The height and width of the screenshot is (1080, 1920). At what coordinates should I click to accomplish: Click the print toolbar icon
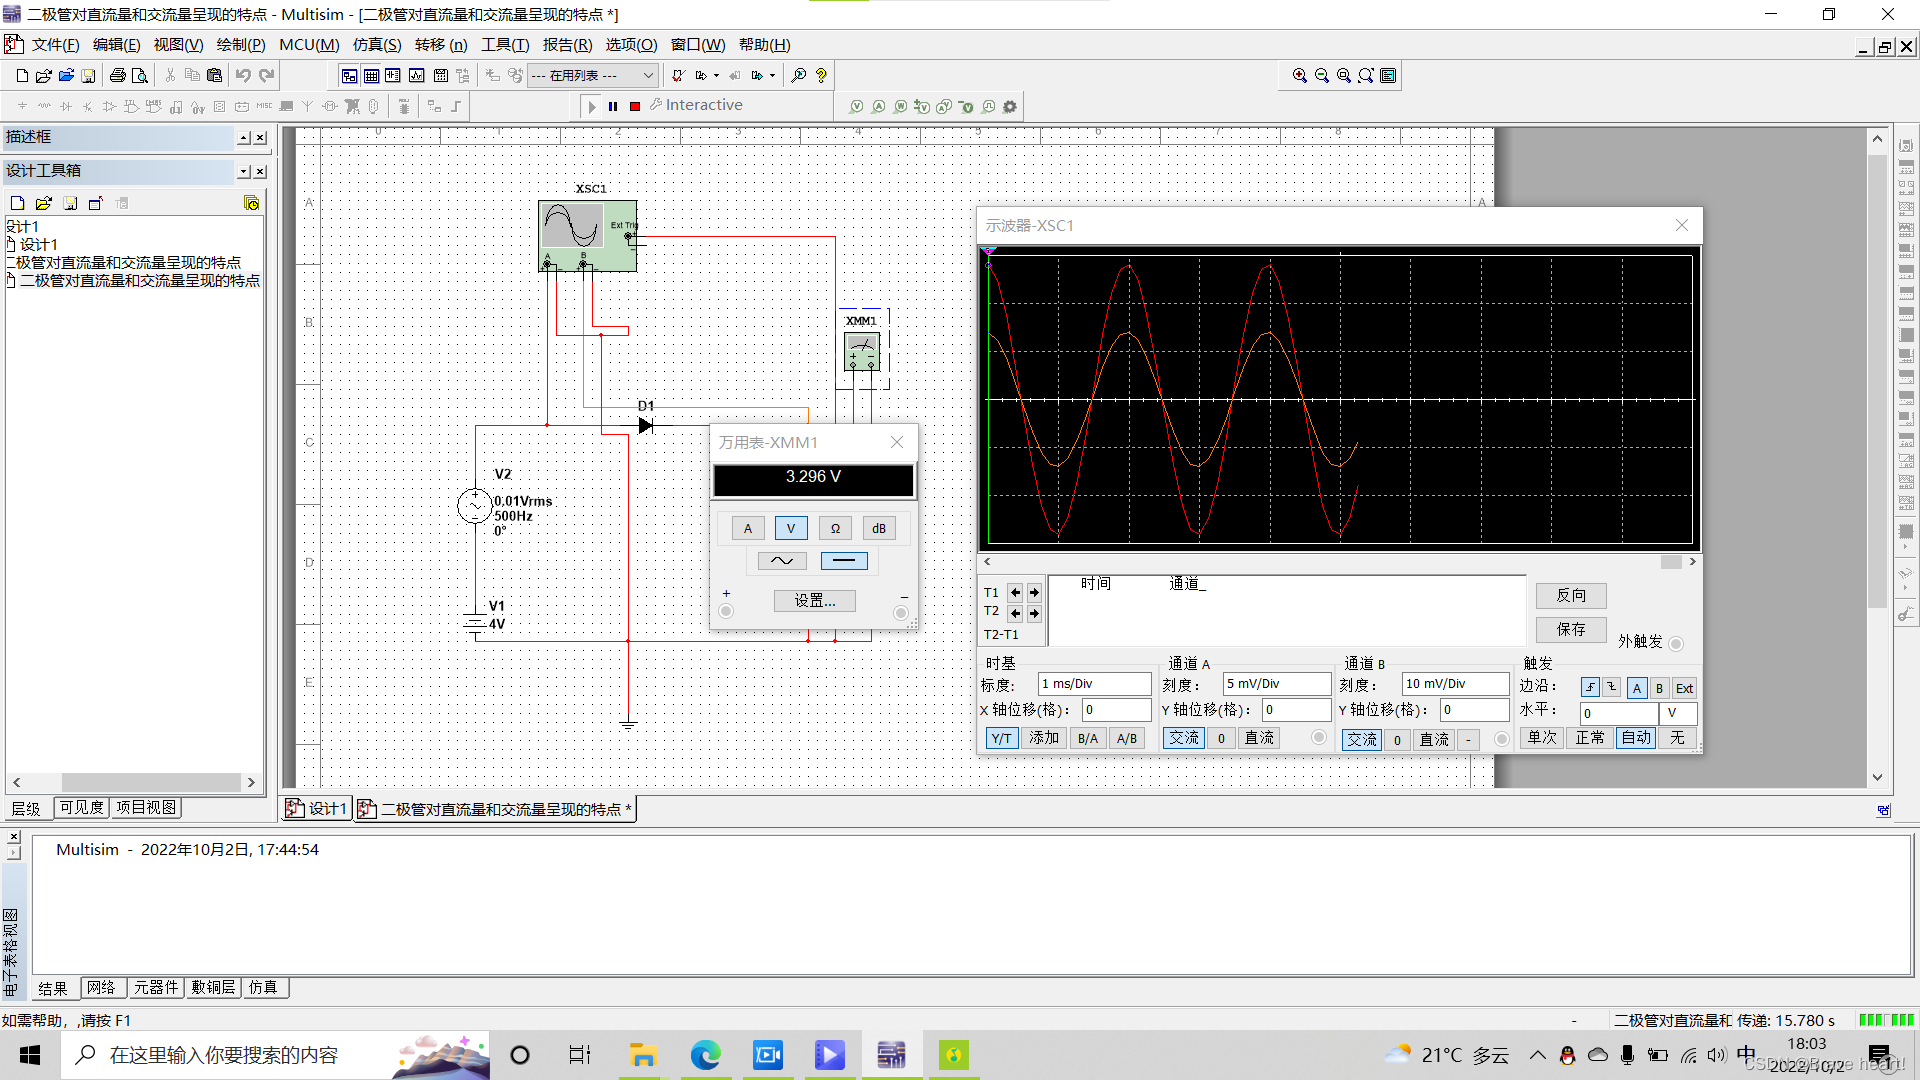point(118,76)
